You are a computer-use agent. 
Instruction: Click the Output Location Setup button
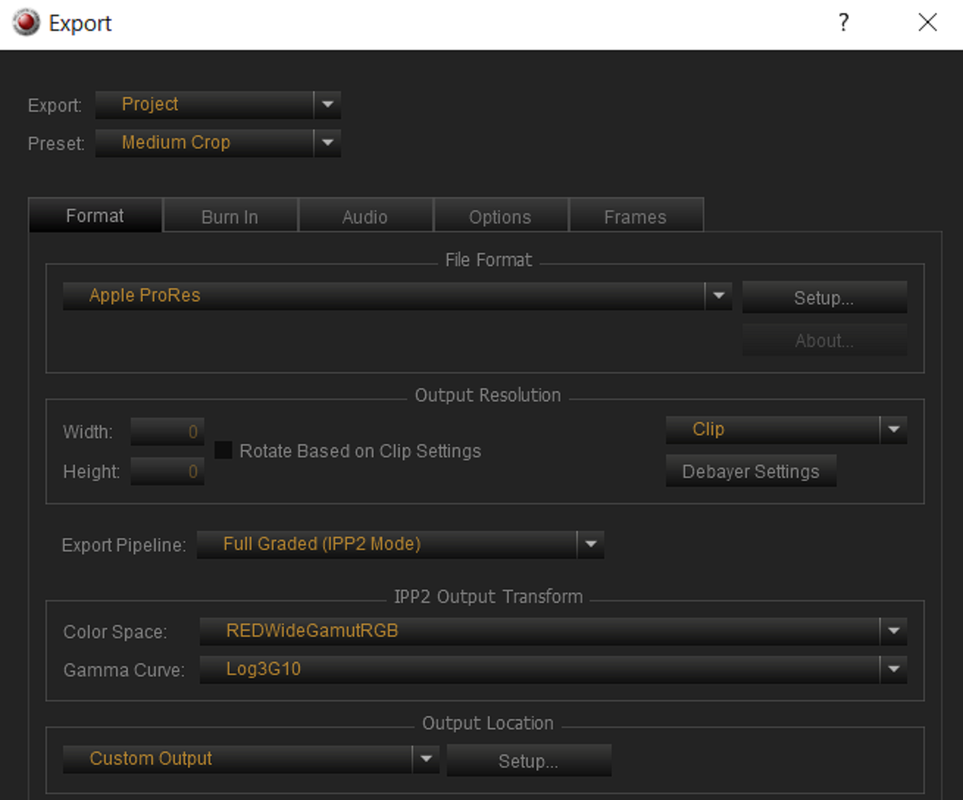tap(529, 761)
